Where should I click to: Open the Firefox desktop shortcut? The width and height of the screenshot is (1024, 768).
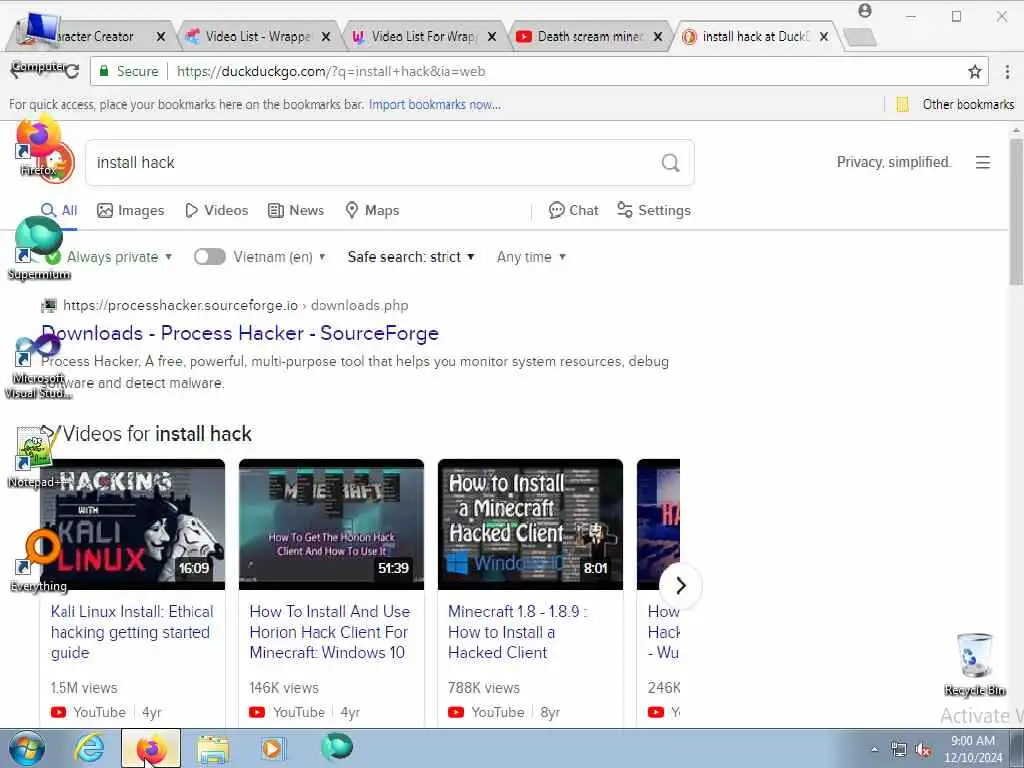pyautogui.click(x=38, y=147)
